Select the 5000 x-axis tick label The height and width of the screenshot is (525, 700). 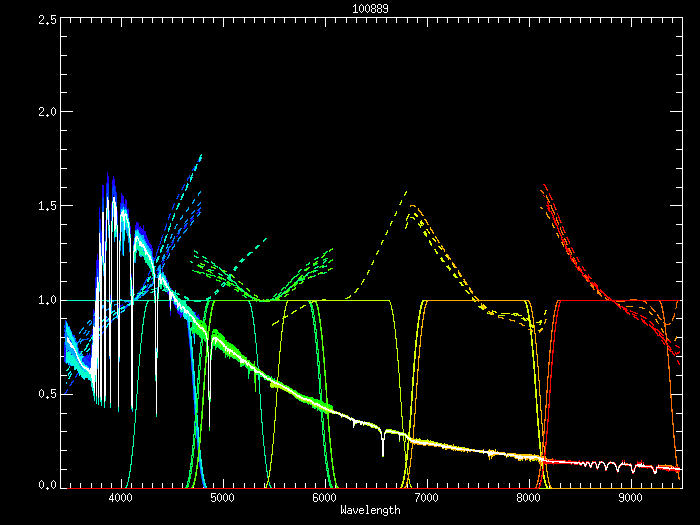click(x=222, y=498)
